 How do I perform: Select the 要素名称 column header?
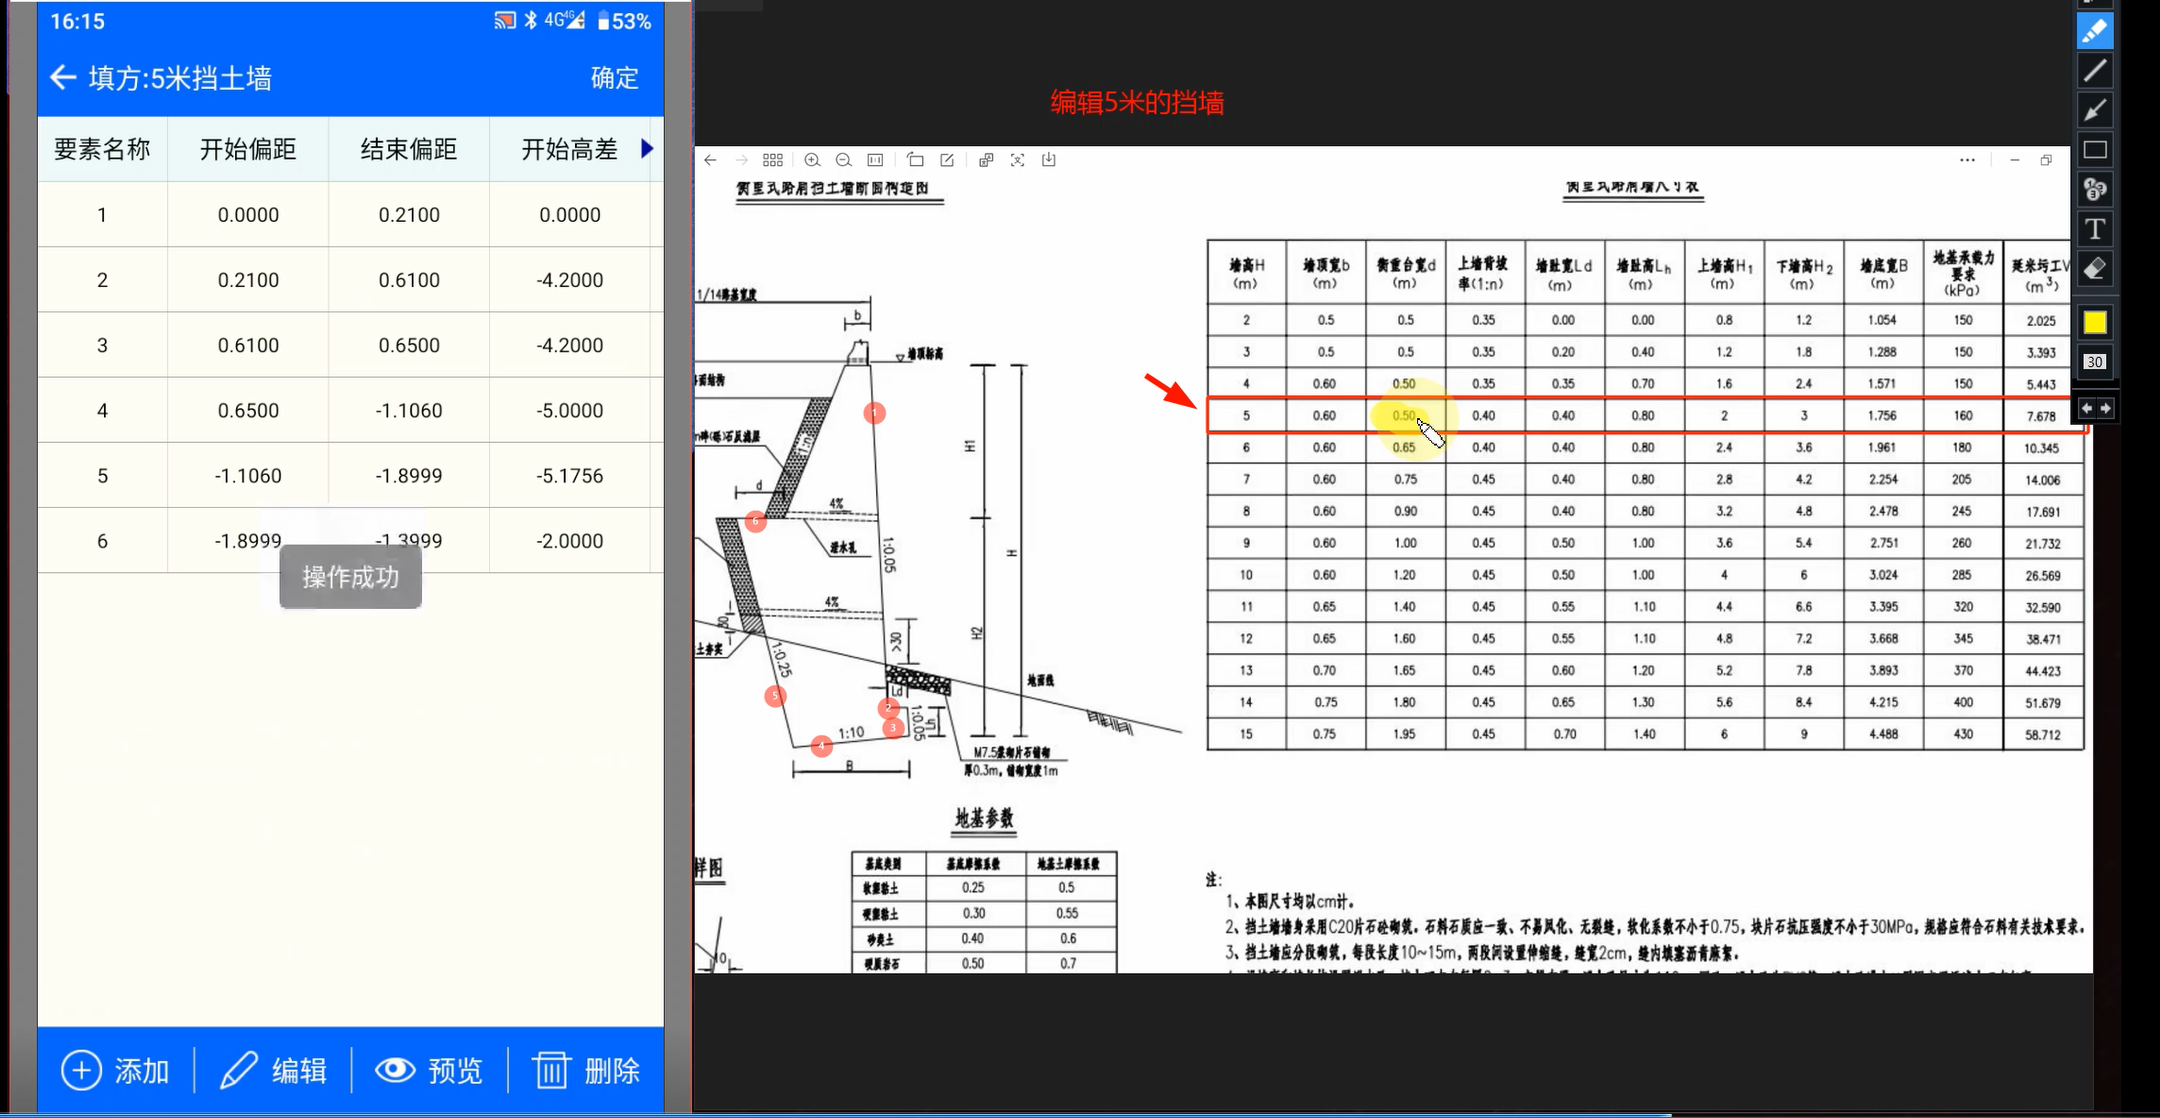(x=102, y=149)
